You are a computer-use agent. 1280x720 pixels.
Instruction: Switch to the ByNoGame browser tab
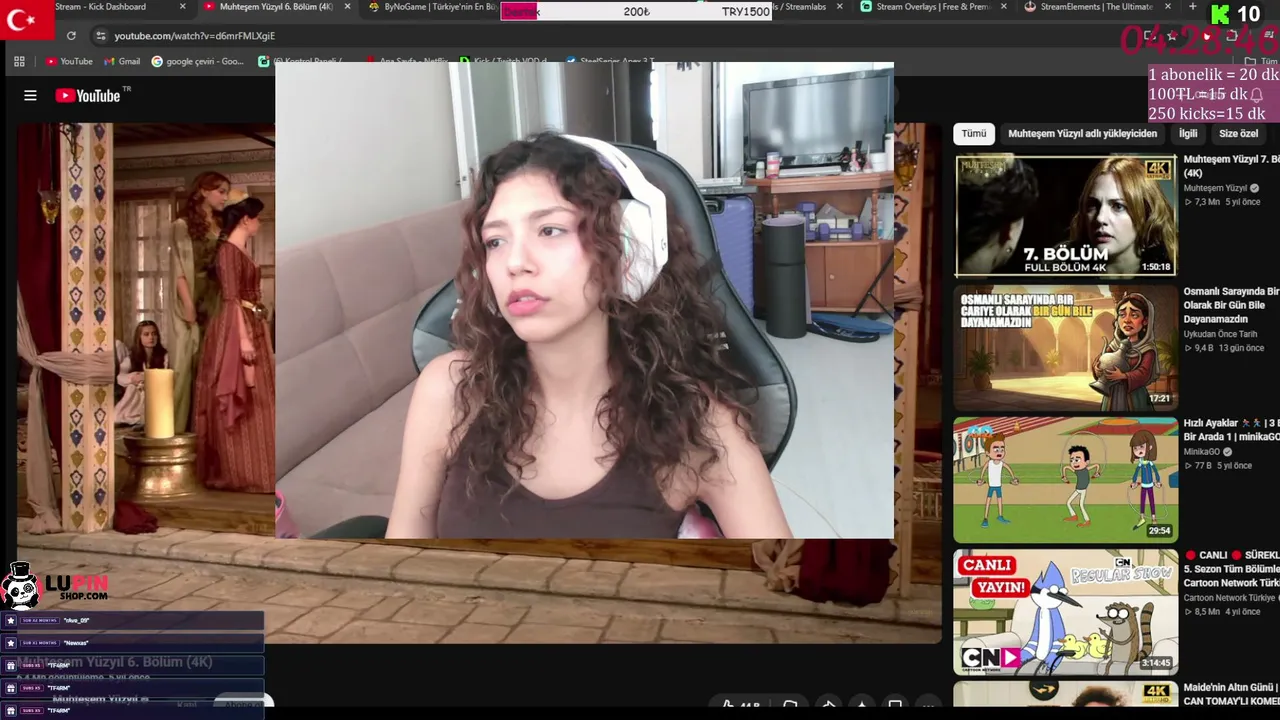[x=430, y=7]
